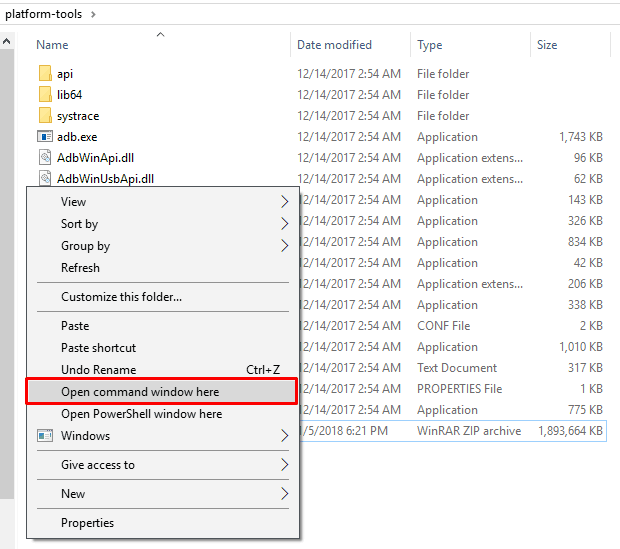620x549 pixels.
Task: Click the breadcrumb arrow after platform-tools
Action: [93, 15]
